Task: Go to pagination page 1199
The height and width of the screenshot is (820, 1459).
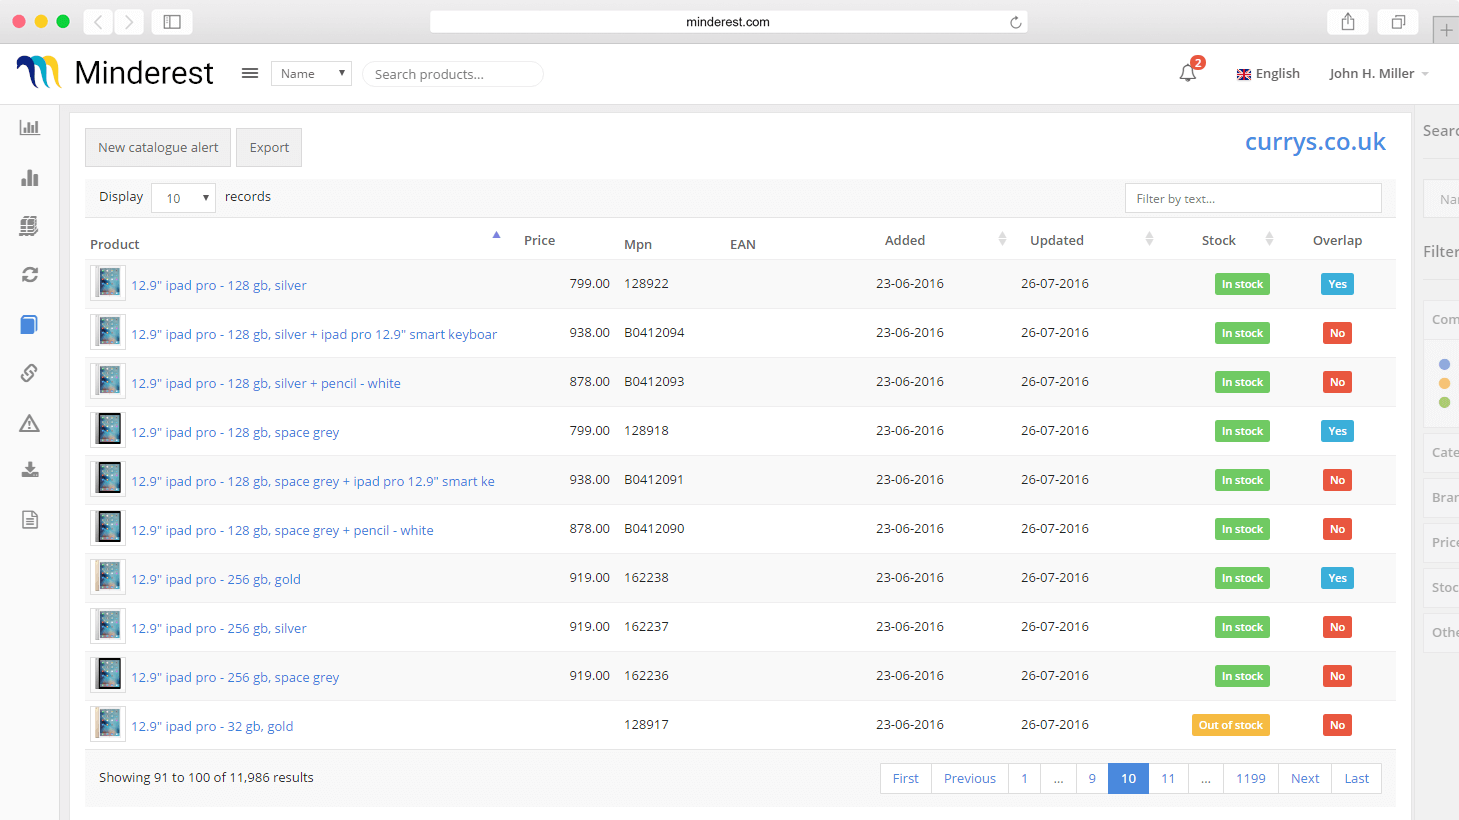Action: click(1251, 778)
